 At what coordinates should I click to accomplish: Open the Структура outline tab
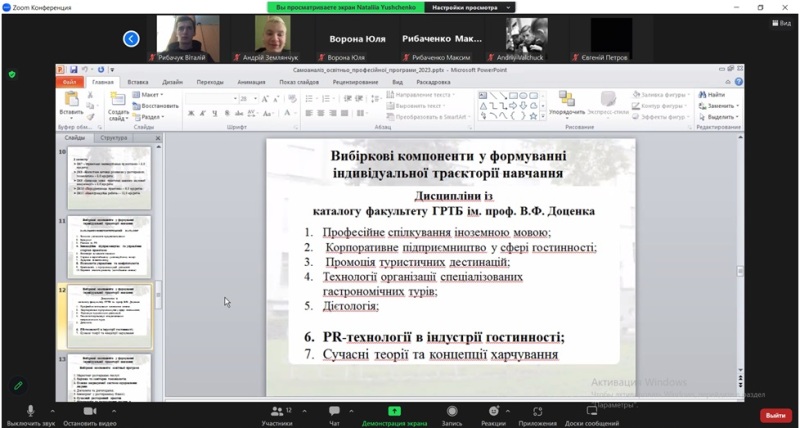[114, 138]
